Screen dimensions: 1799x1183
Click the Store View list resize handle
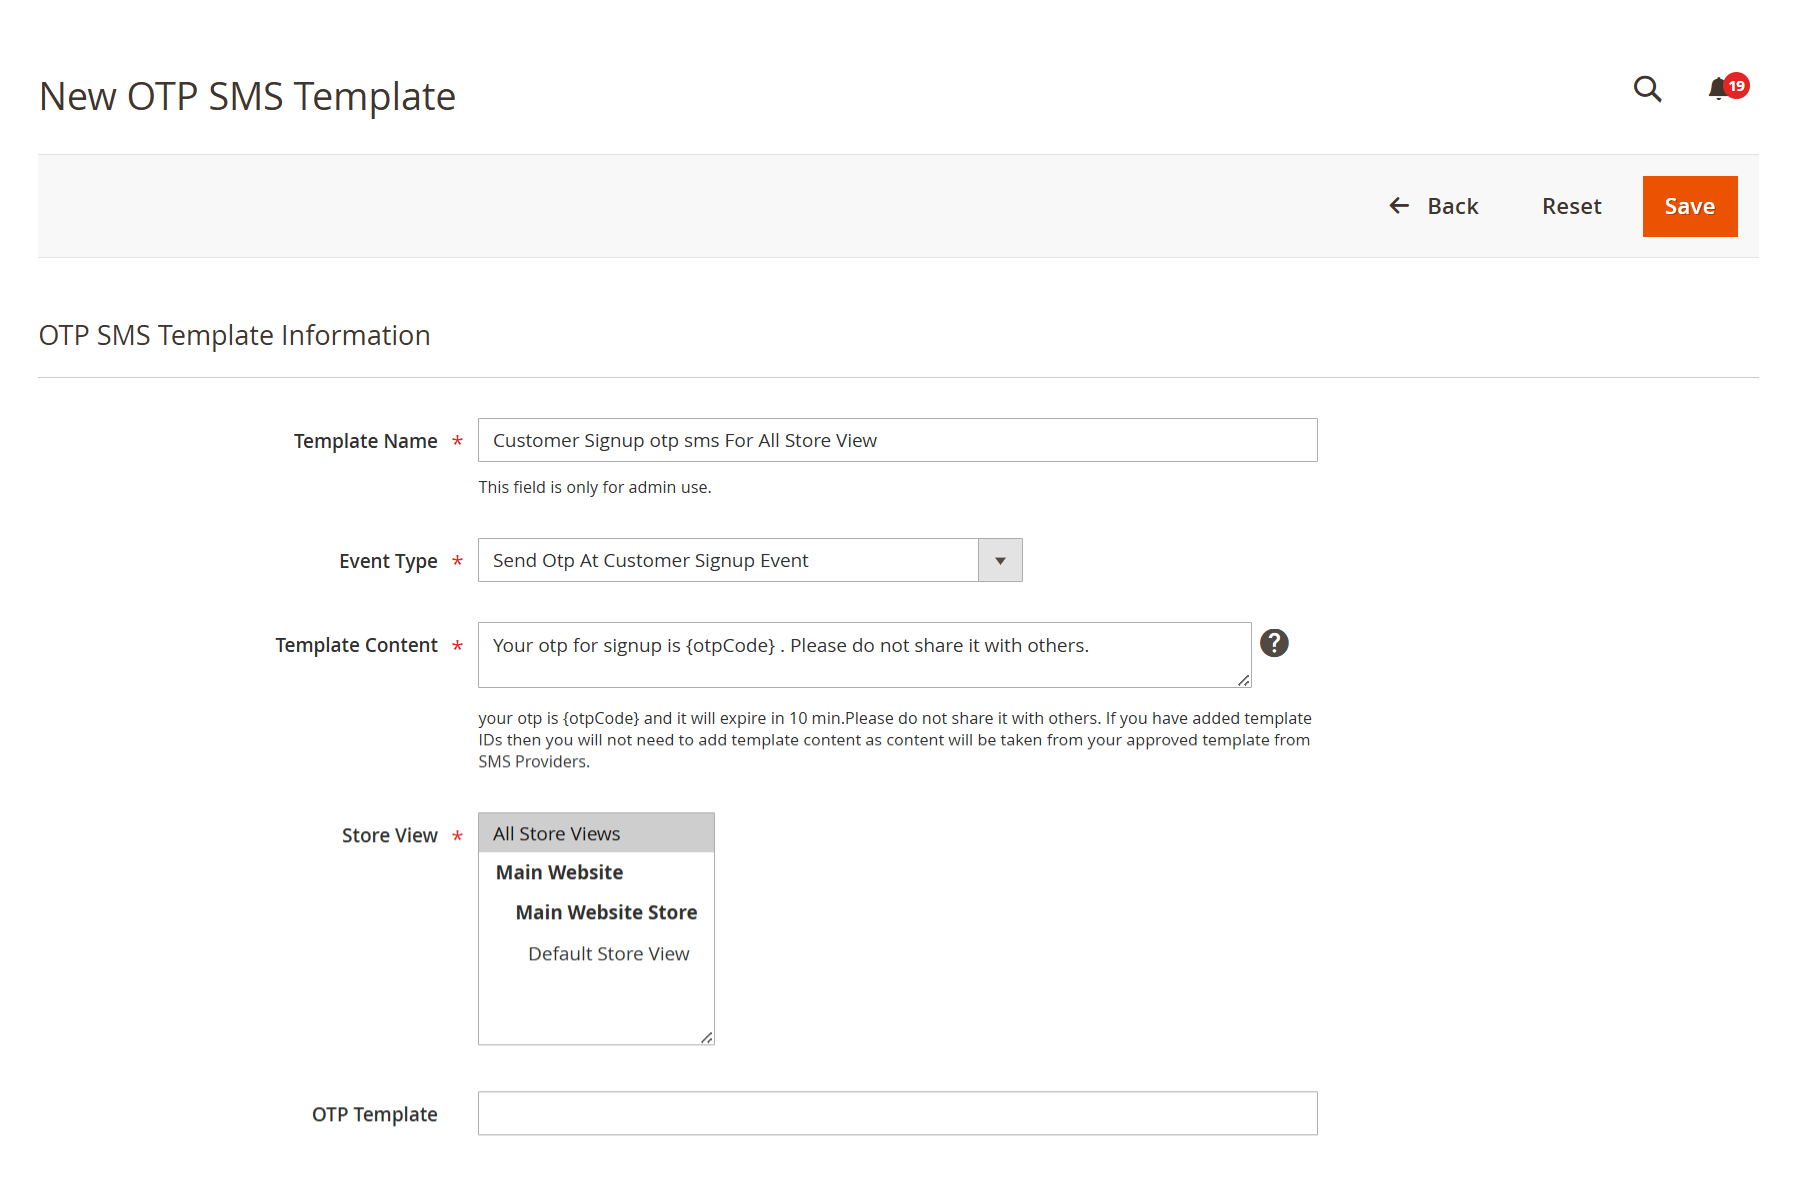tap(707, 1038)
